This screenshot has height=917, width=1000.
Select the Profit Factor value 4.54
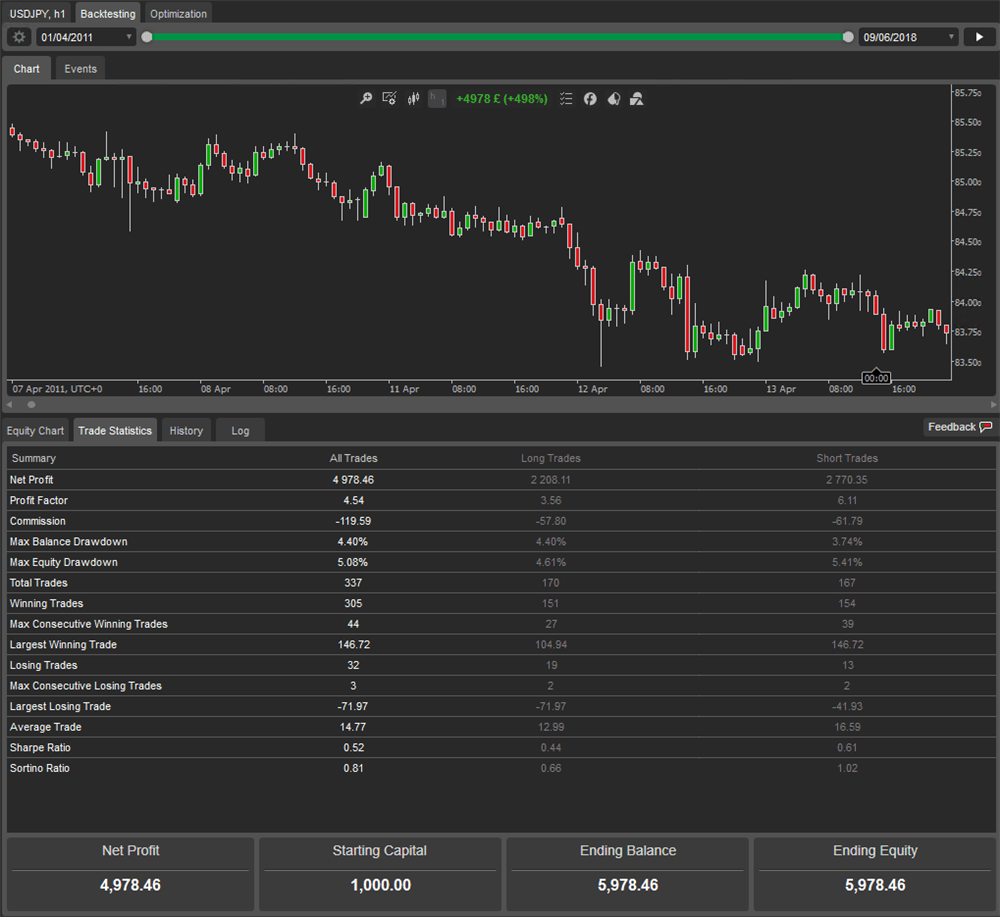[353, 500]
